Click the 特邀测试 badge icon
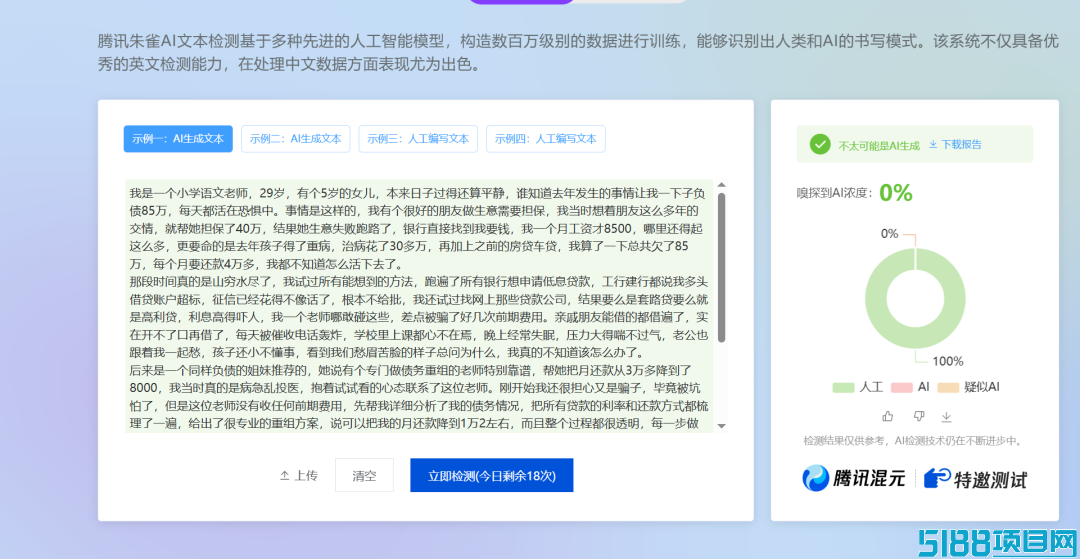The image size is (1080, 559). point(937,478)
